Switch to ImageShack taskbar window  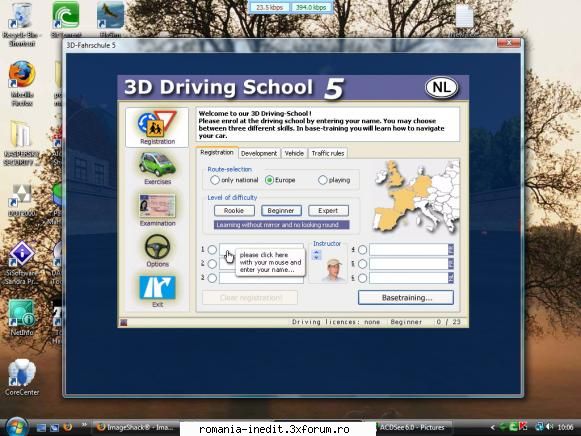[x=136, y=427]
